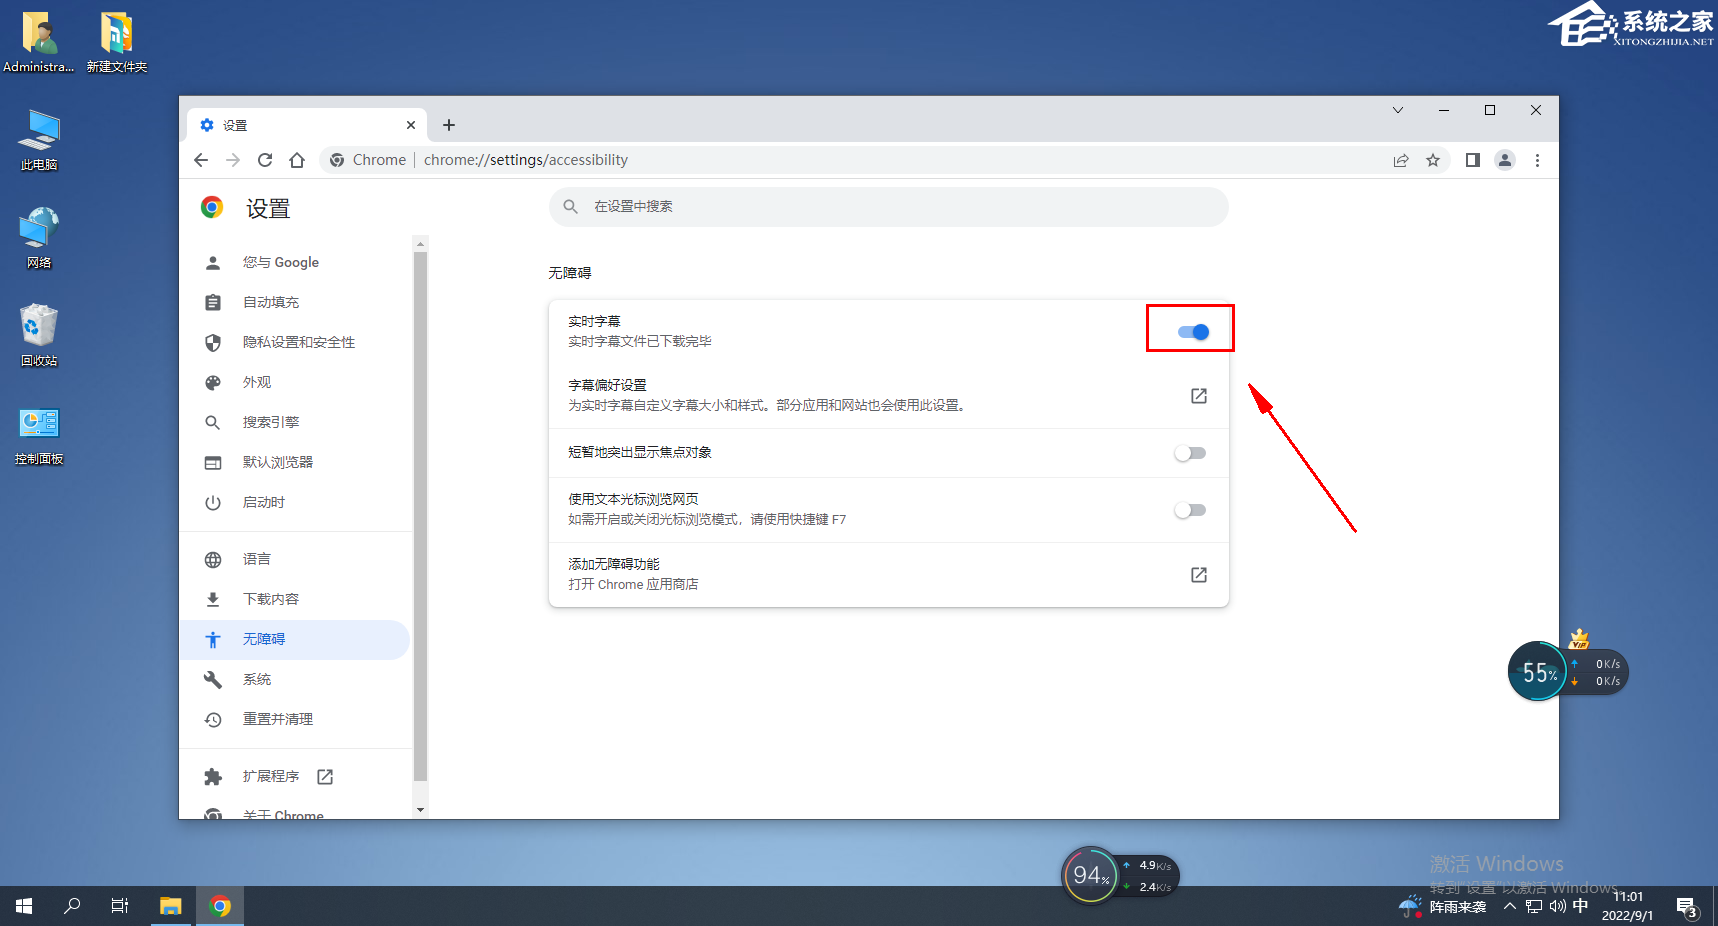Select the 控制面板 desktop icon
Viewport: 1718px width, 926px height.
(x=39, y=436)
